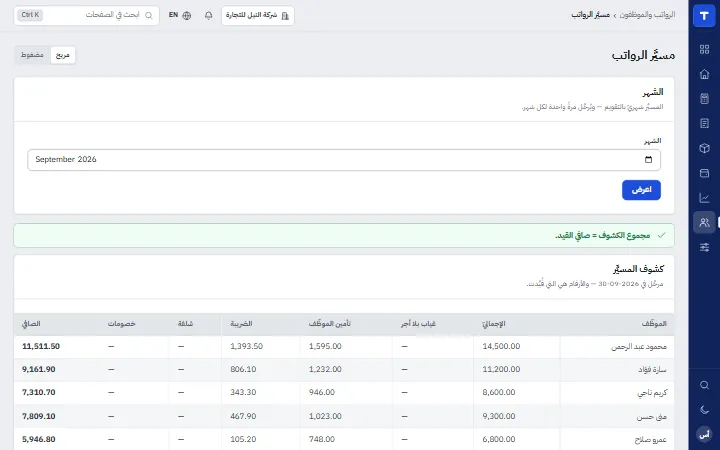Select employee محمود عبد الرحمن row name
This screenshot has width=720, height=450.
(x=639, y=347)
